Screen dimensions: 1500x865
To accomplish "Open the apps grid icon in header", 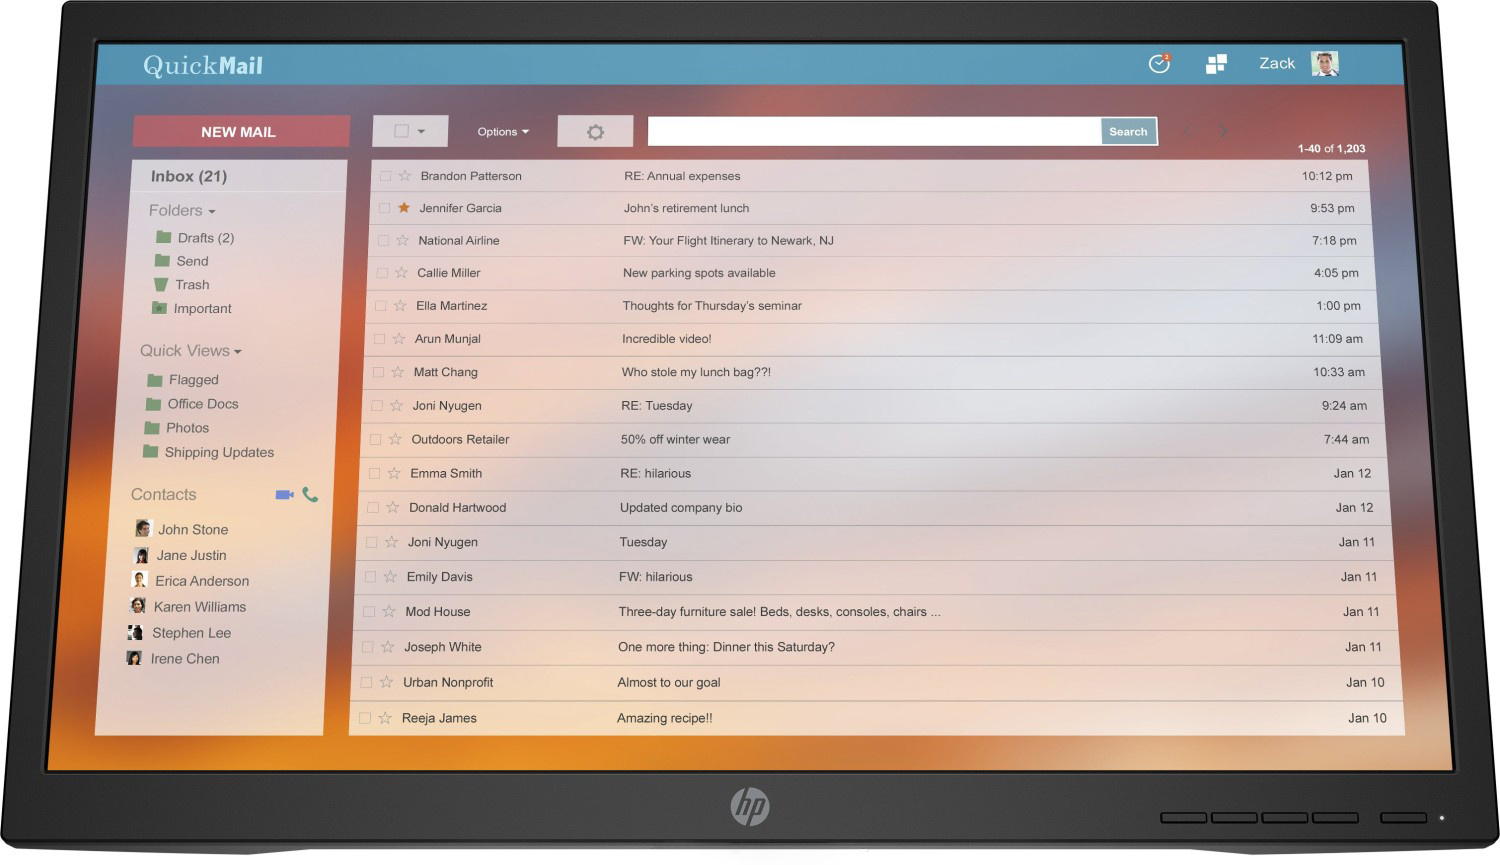I will coord(1216,64).
